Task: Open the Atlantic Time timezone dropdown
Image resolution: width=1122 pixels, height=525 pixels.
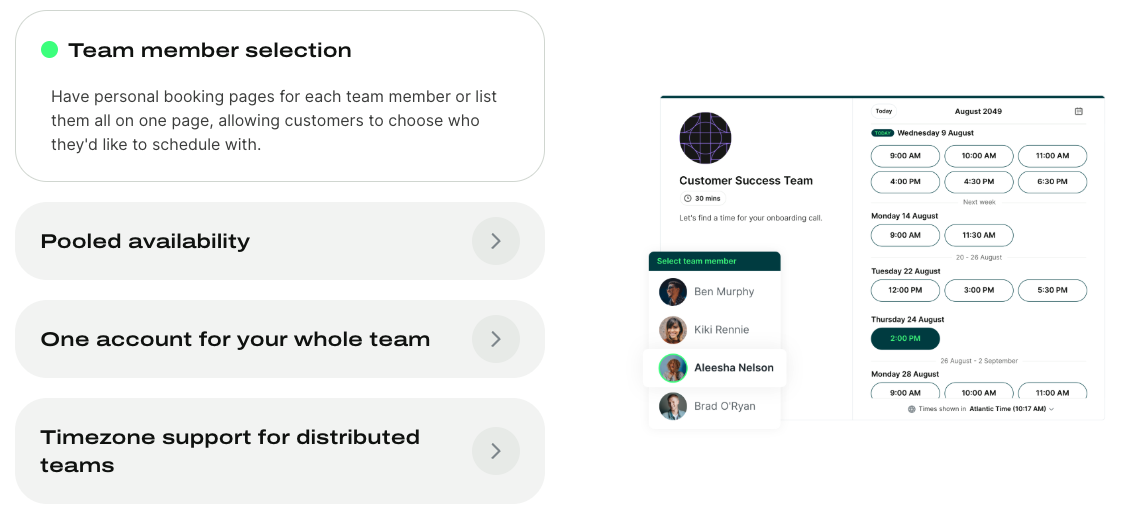Action: coord(1011,409)
